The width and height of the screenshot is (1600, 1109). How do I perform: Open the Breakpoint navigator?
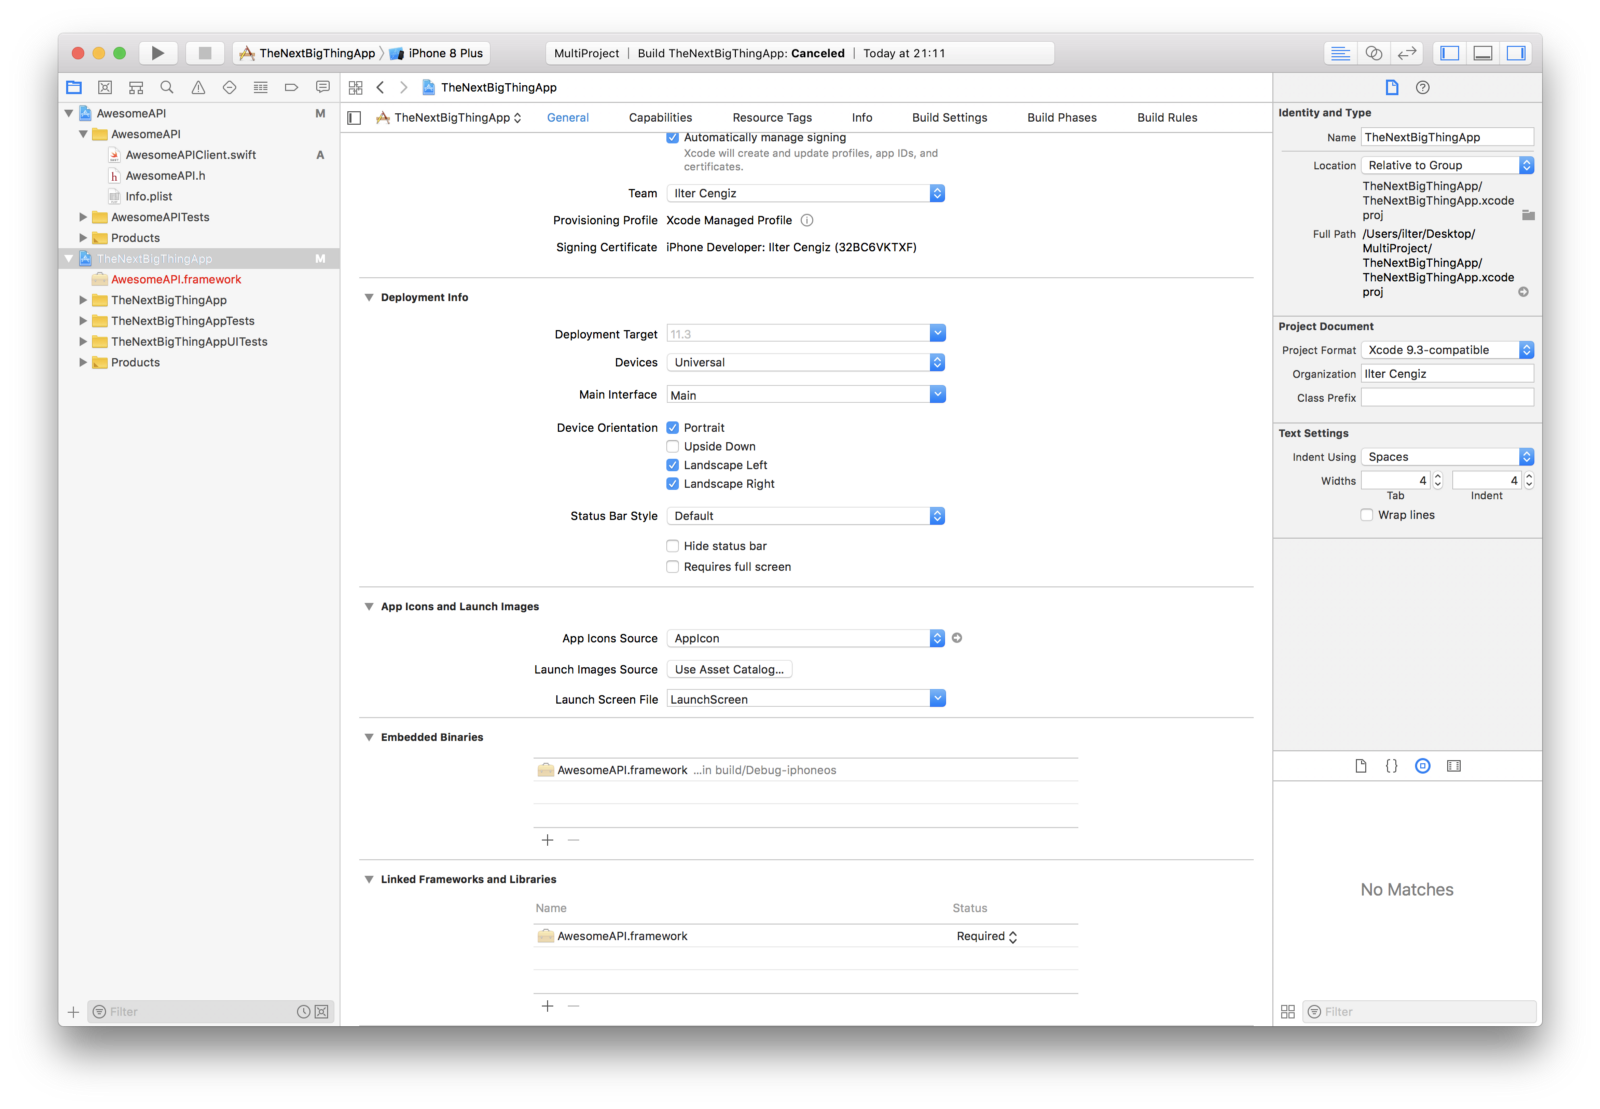click(x=291, y=87)
